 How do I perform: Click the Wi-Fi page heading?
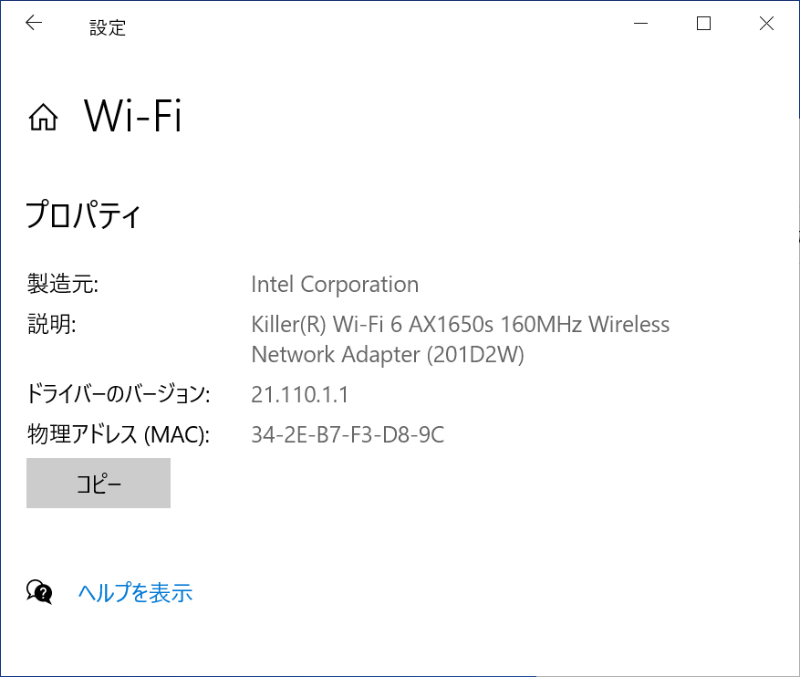(x=134, y=116)
